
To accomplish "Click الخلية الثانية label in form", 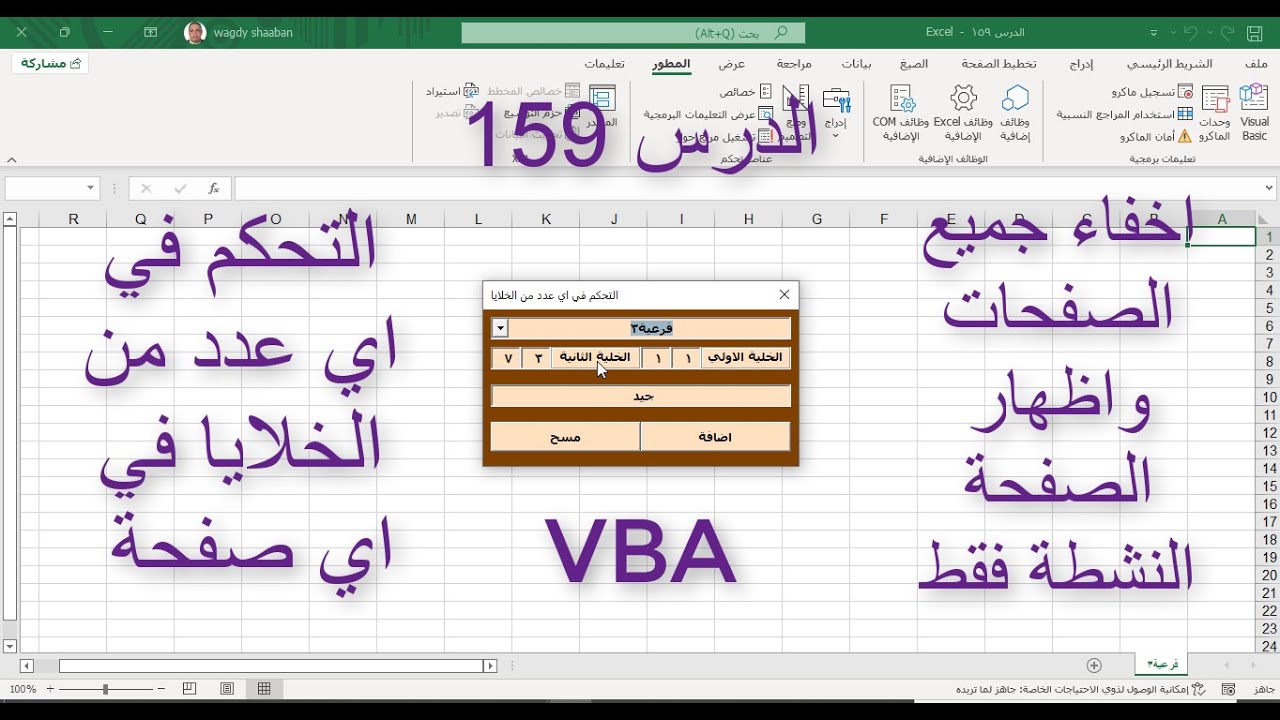I will point(595,357).
